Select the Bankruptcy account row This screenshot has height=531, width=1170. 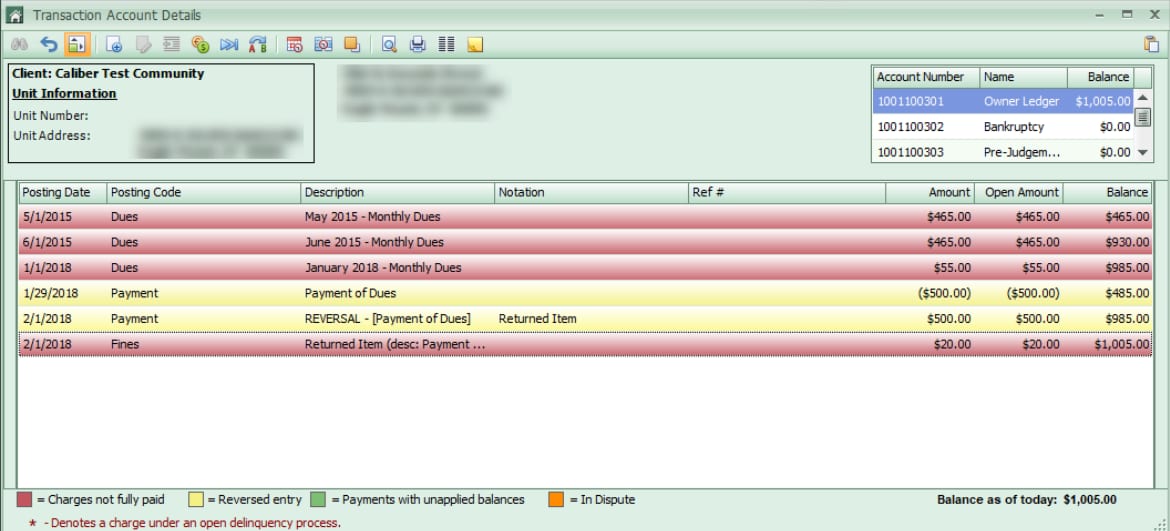1003,127
